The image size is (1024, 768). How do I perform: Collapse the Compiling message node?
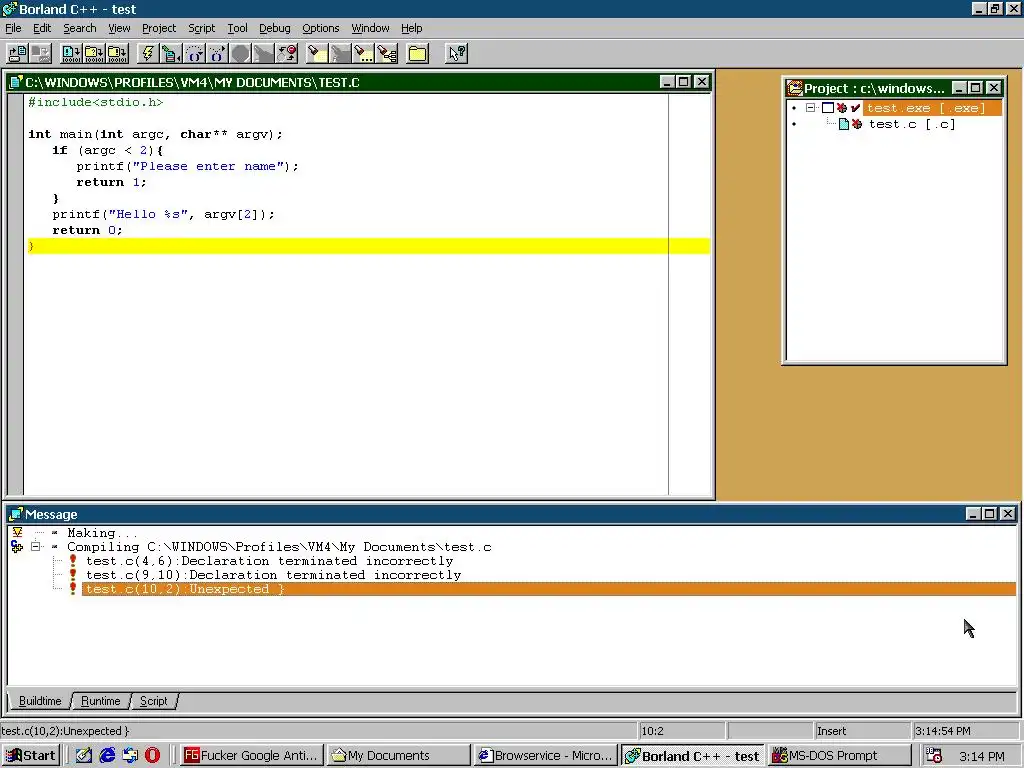(x=36, y=547)
